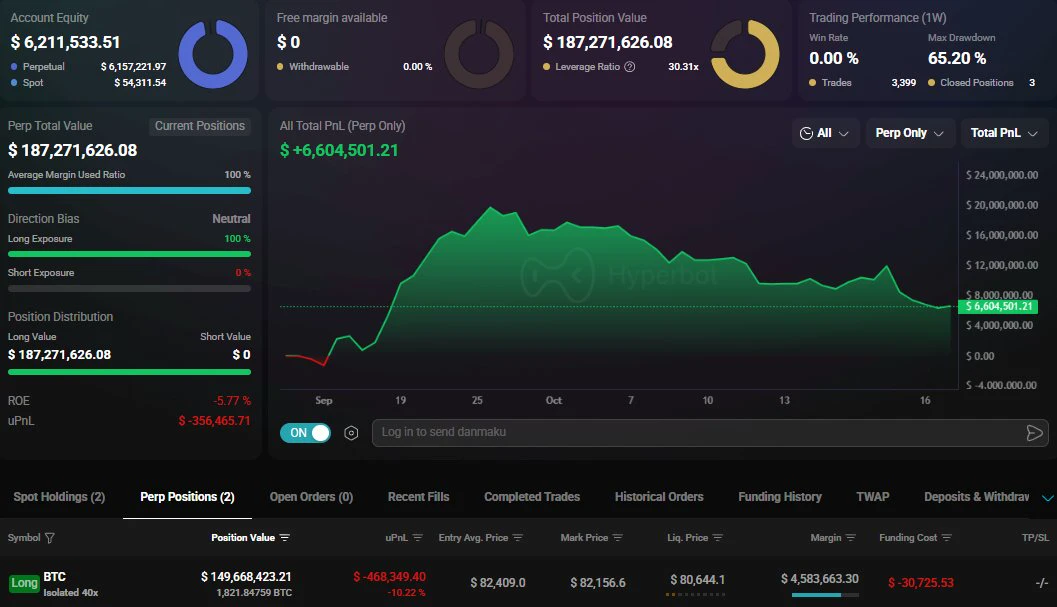Open danmaku settings hexagon icon

pos(351,433)
